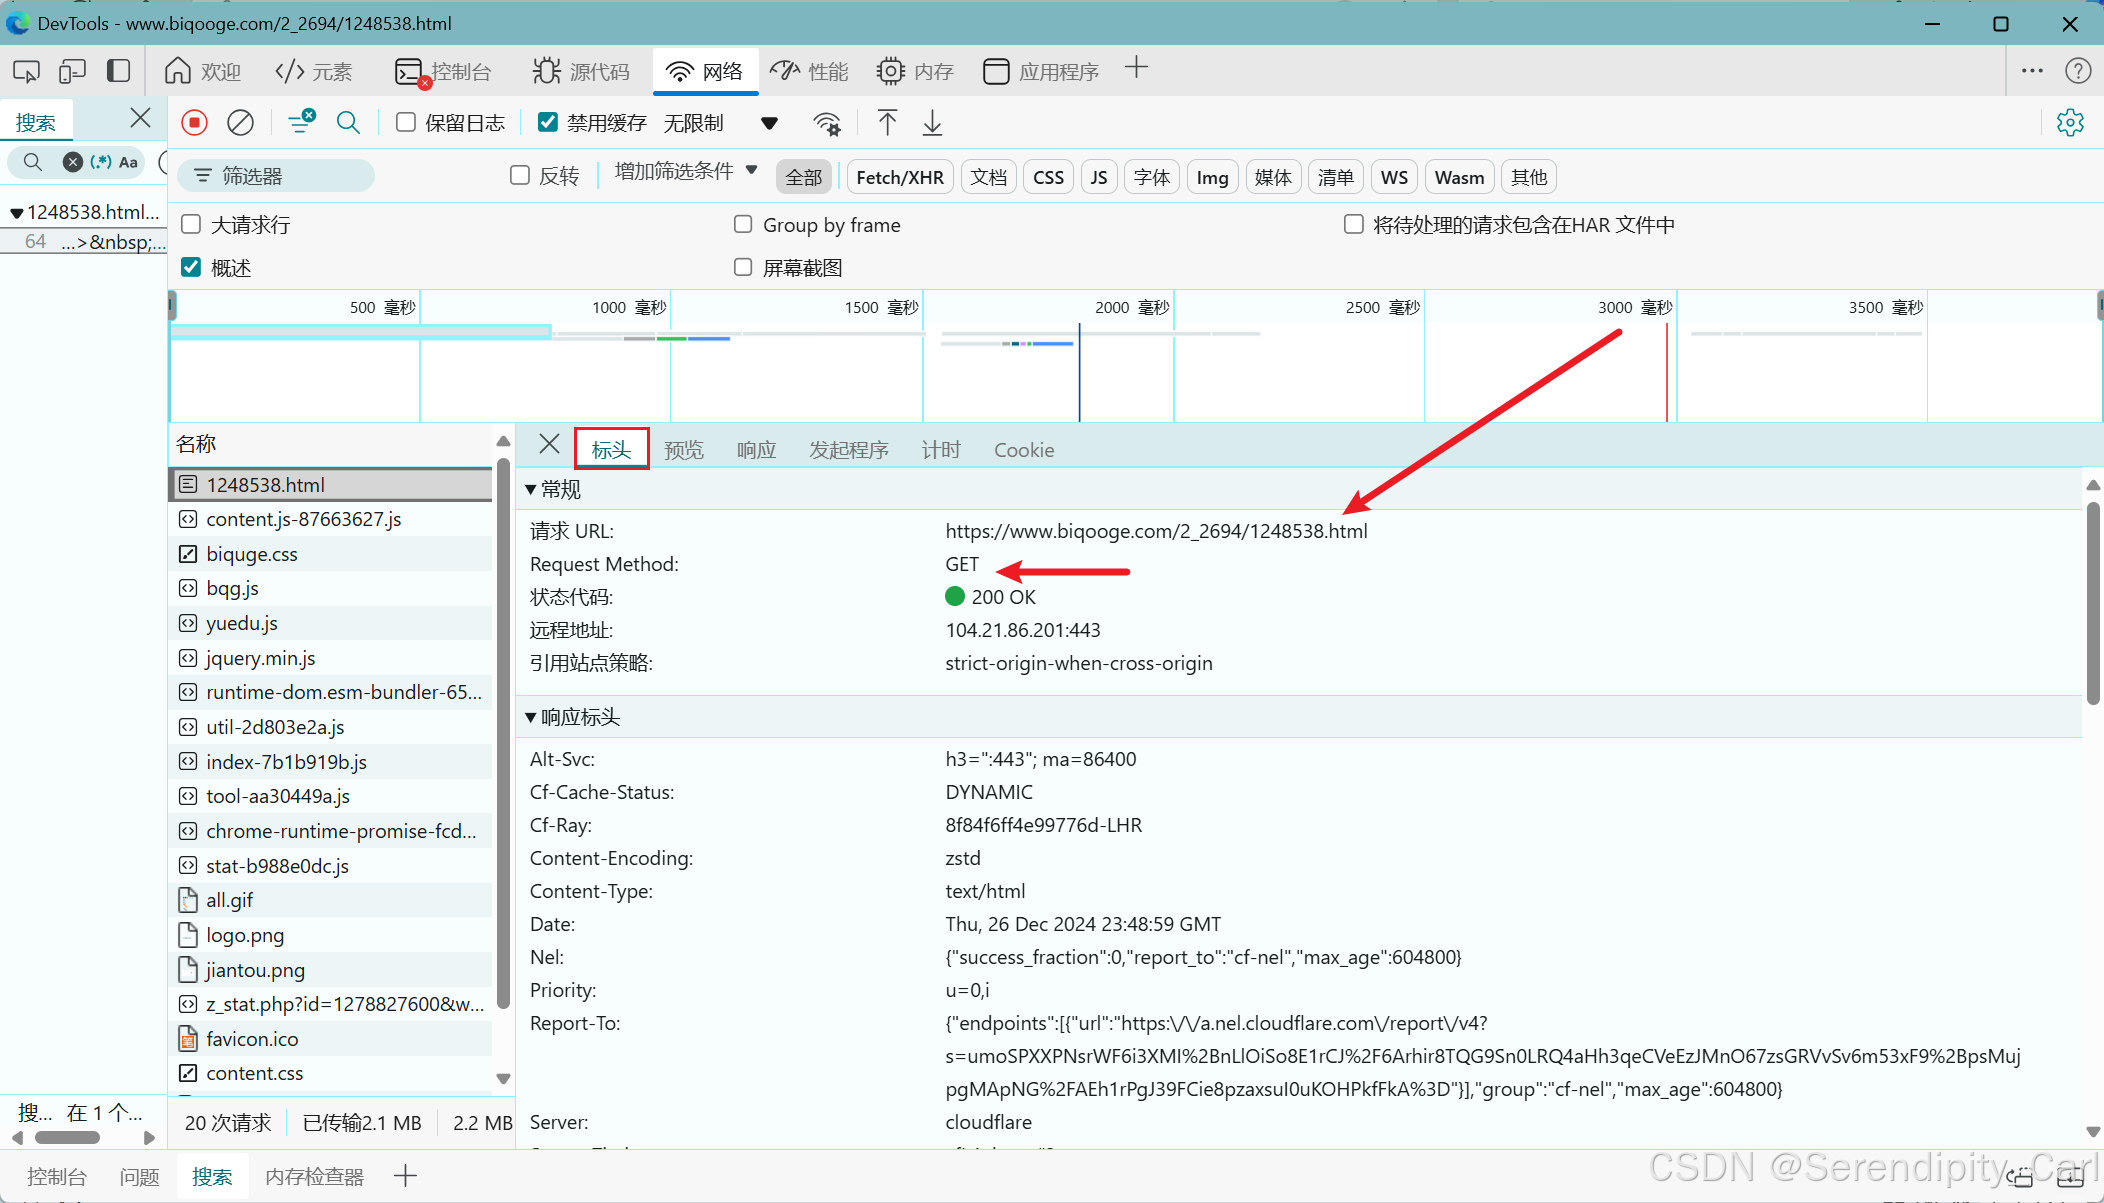Open network conditions wifi-gear icon

click(x=827, y=123)
